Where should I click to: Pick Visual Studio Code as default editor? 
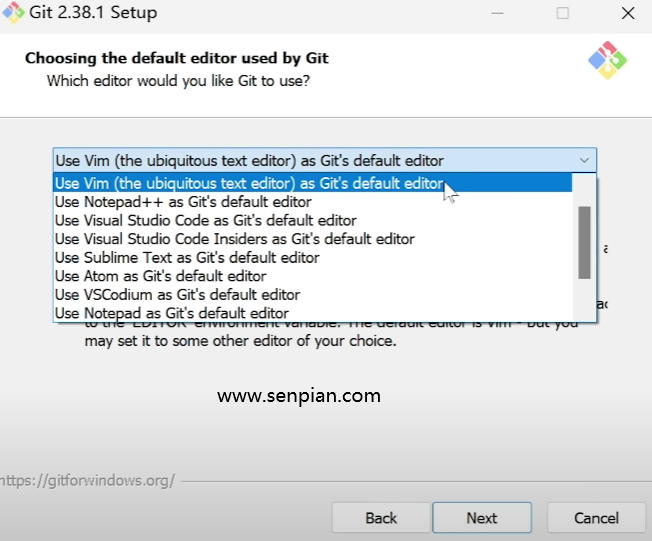tap(205, 220)
